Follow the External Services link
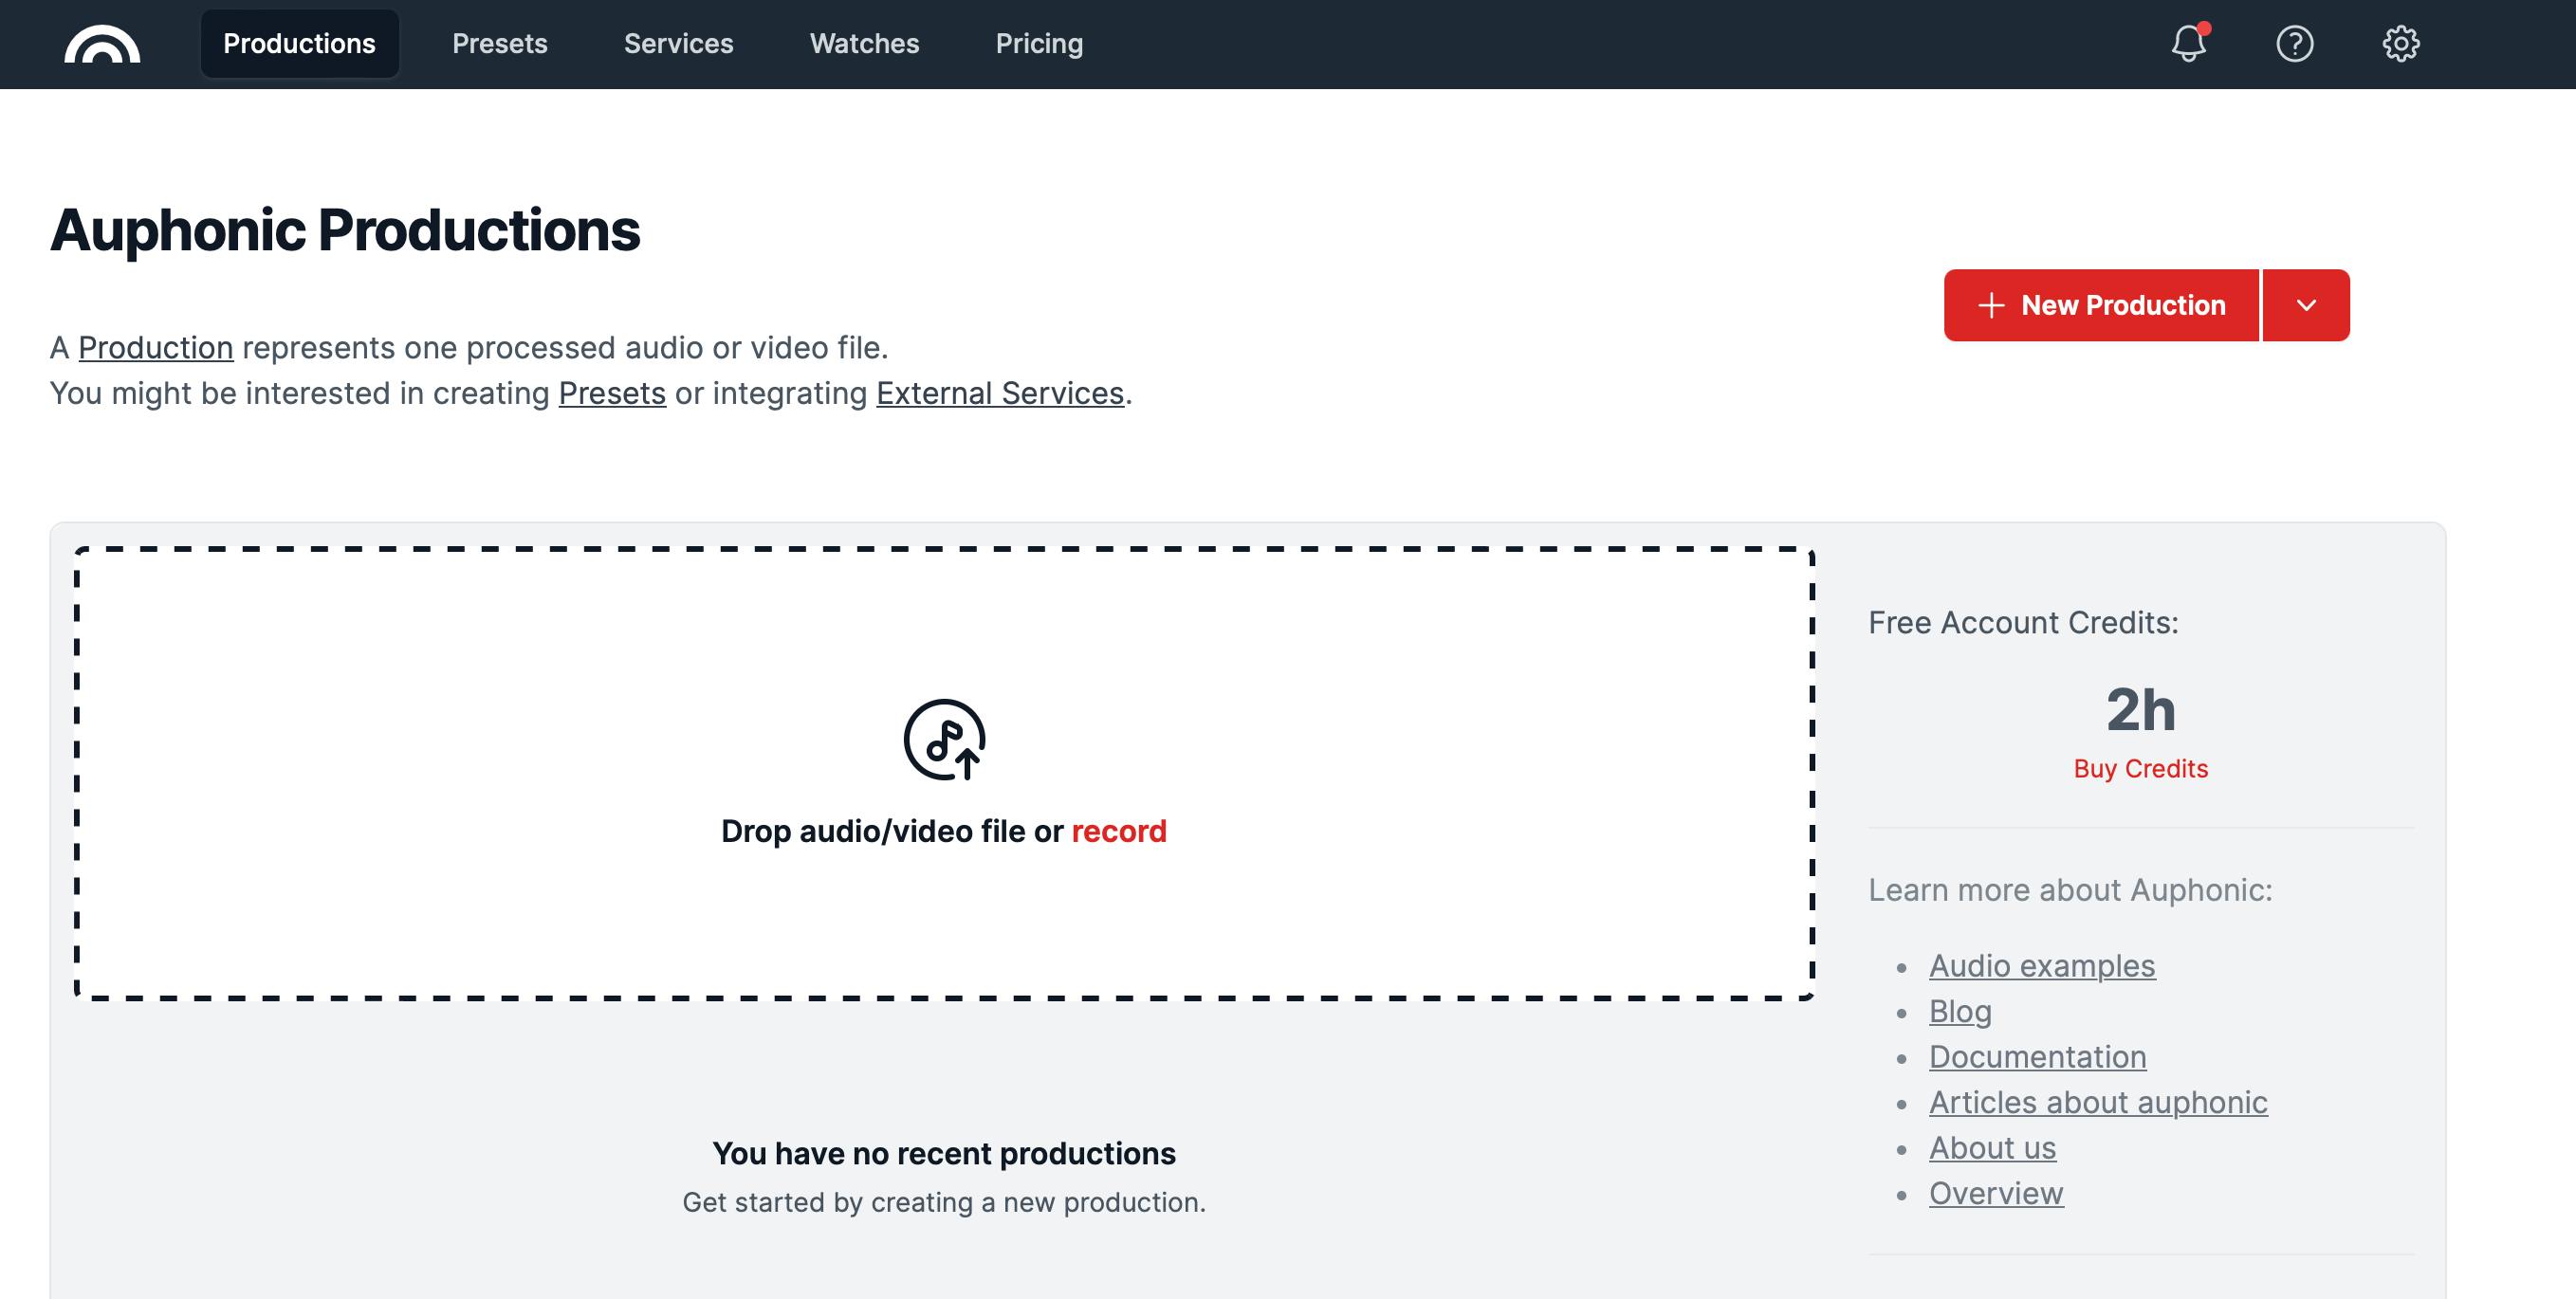 (x=999, y=394)
